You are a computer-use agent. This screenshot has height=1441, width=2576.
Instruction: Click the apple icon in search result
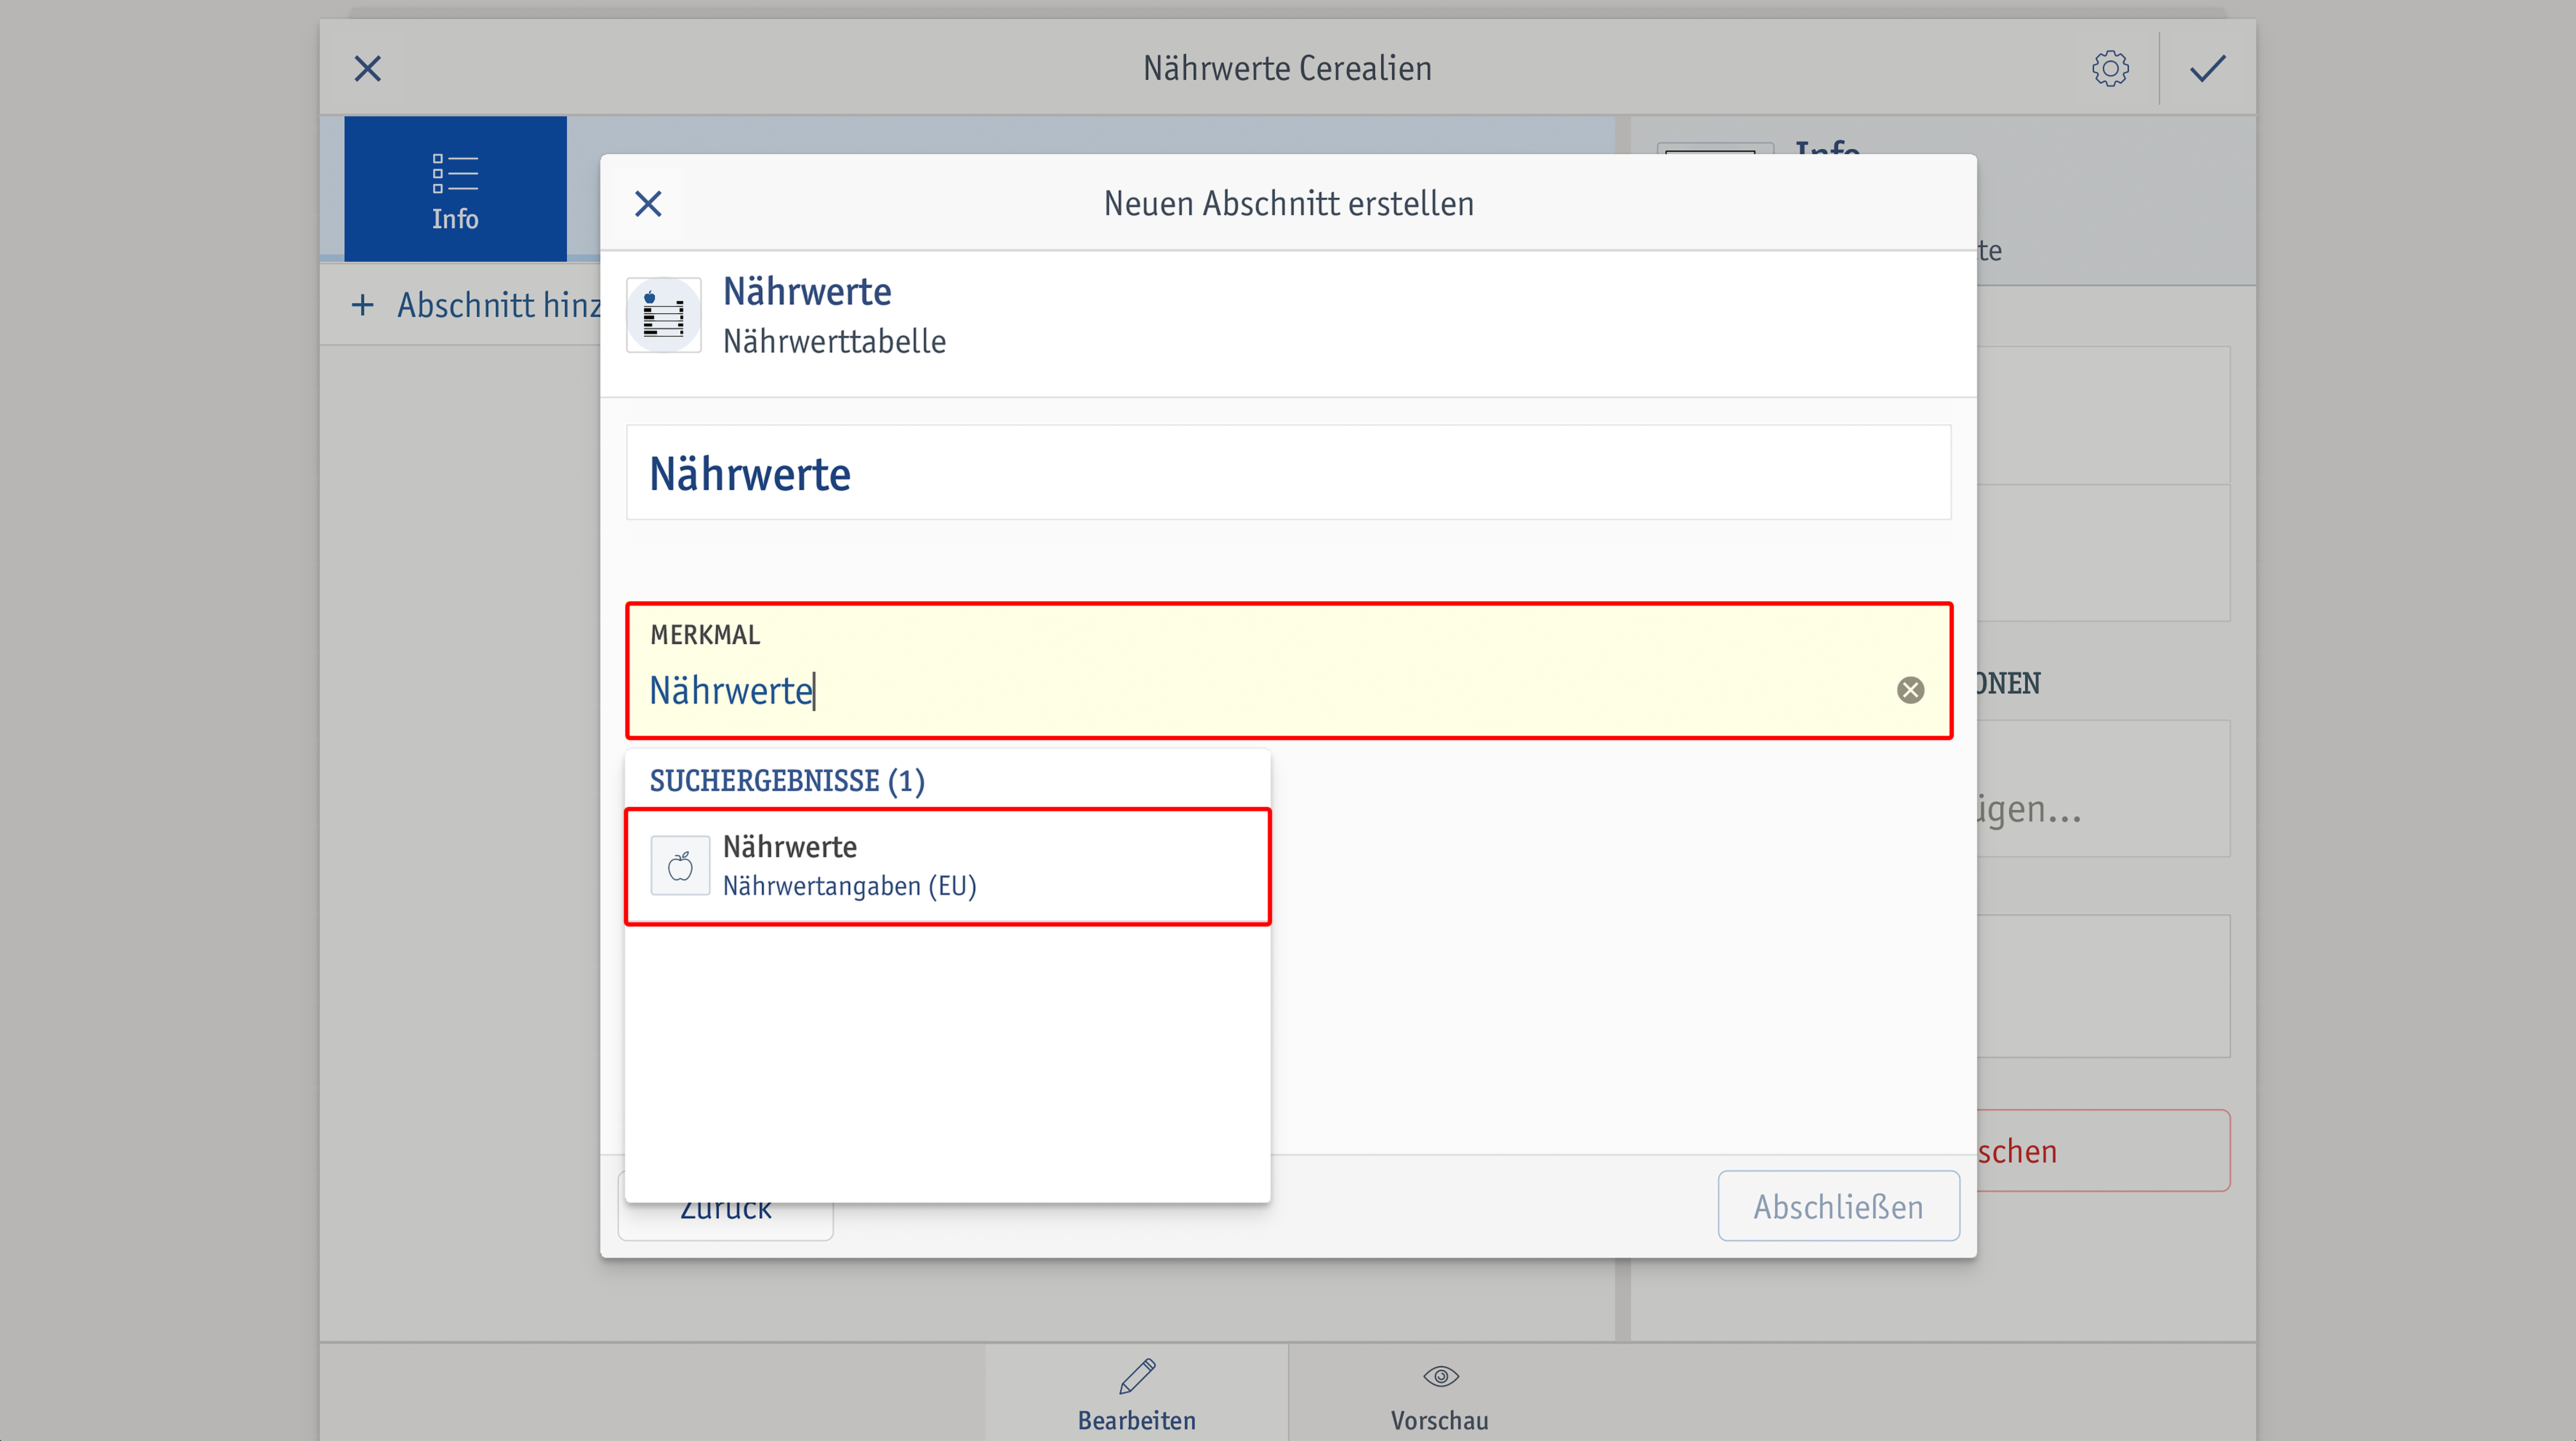[680, 866]
